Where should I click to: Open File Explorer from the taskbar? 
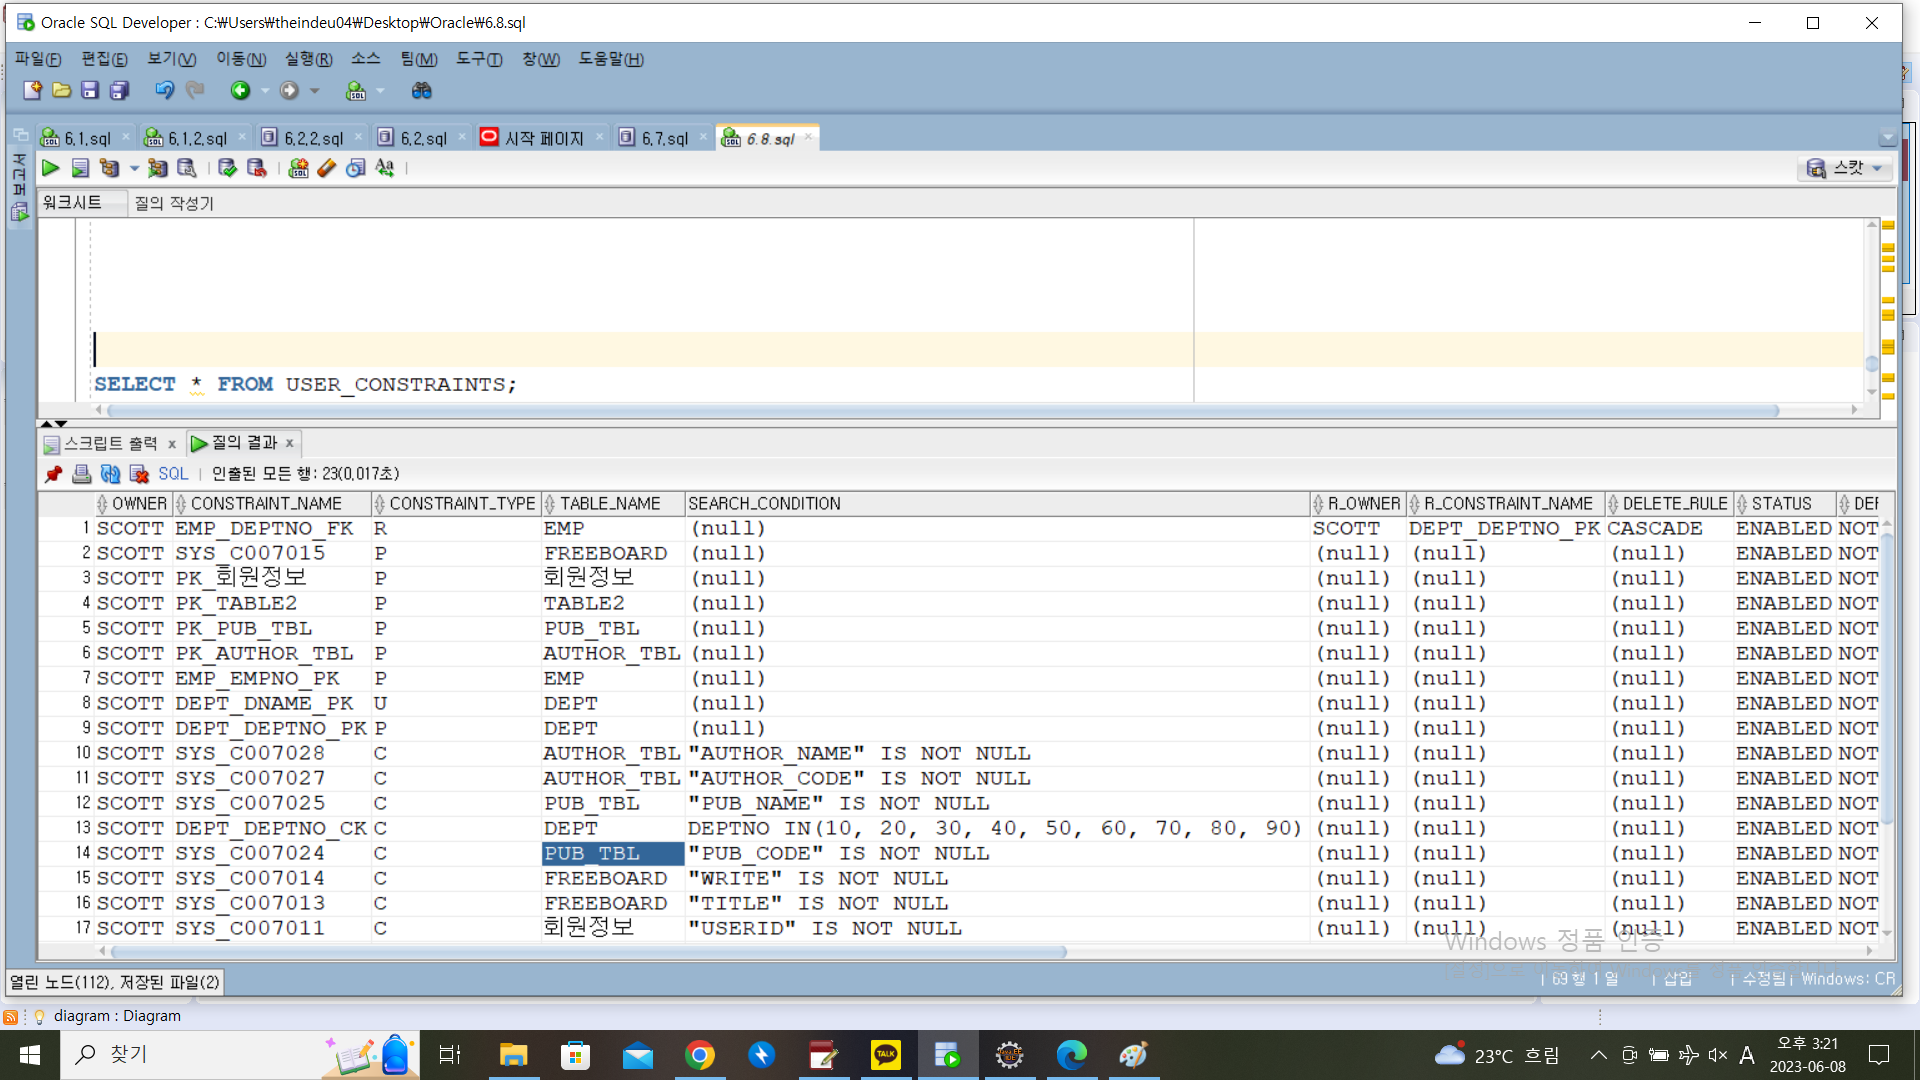tap(514, 1055)
